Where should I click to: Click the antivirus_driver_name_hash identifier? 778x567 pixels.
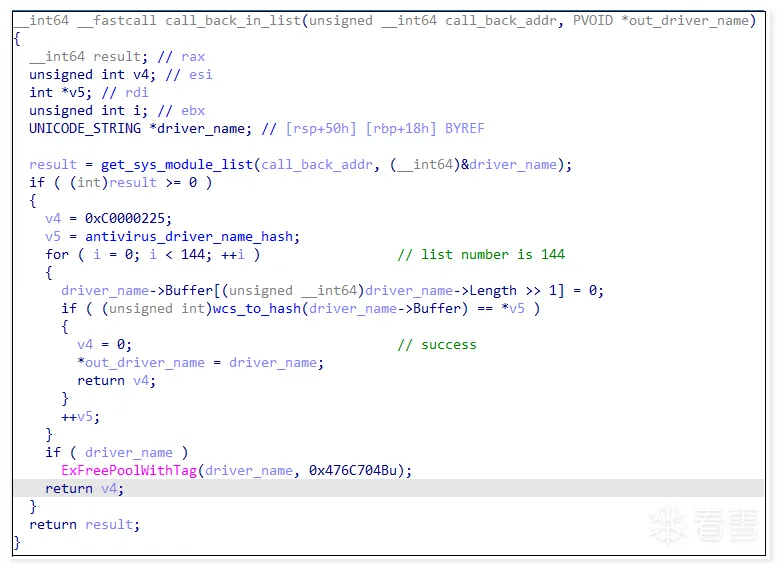coord(189,237)
